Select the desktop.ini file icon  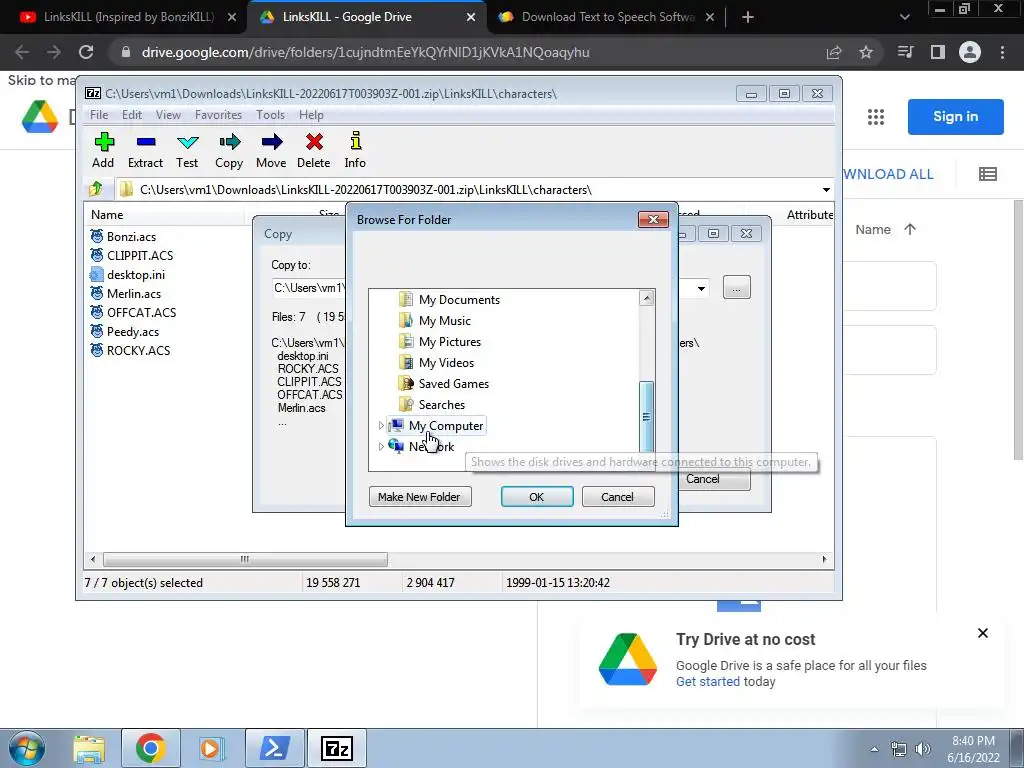tap(97, 274)
